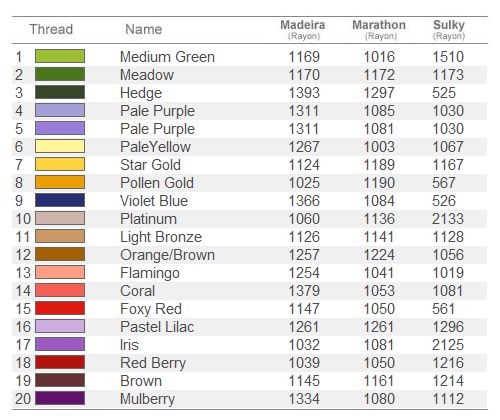Select the Marathon Rayon column header
Viewport: 500px width, 420px height.
point(379,29)
